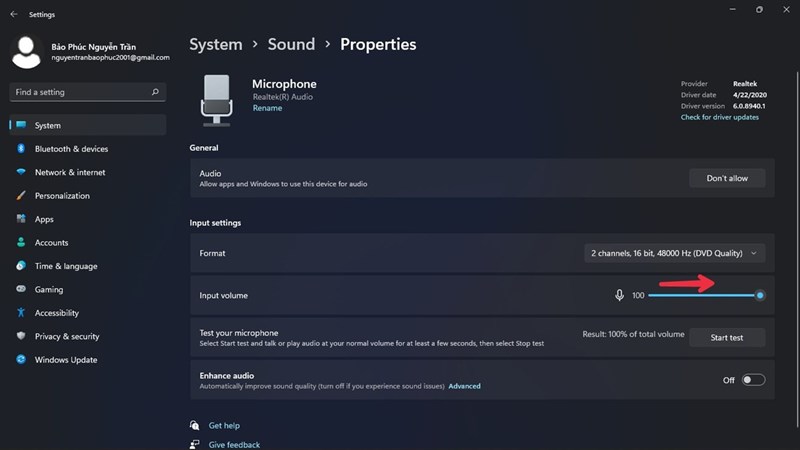Click the search magnifier icon in Find a setting

155,92
